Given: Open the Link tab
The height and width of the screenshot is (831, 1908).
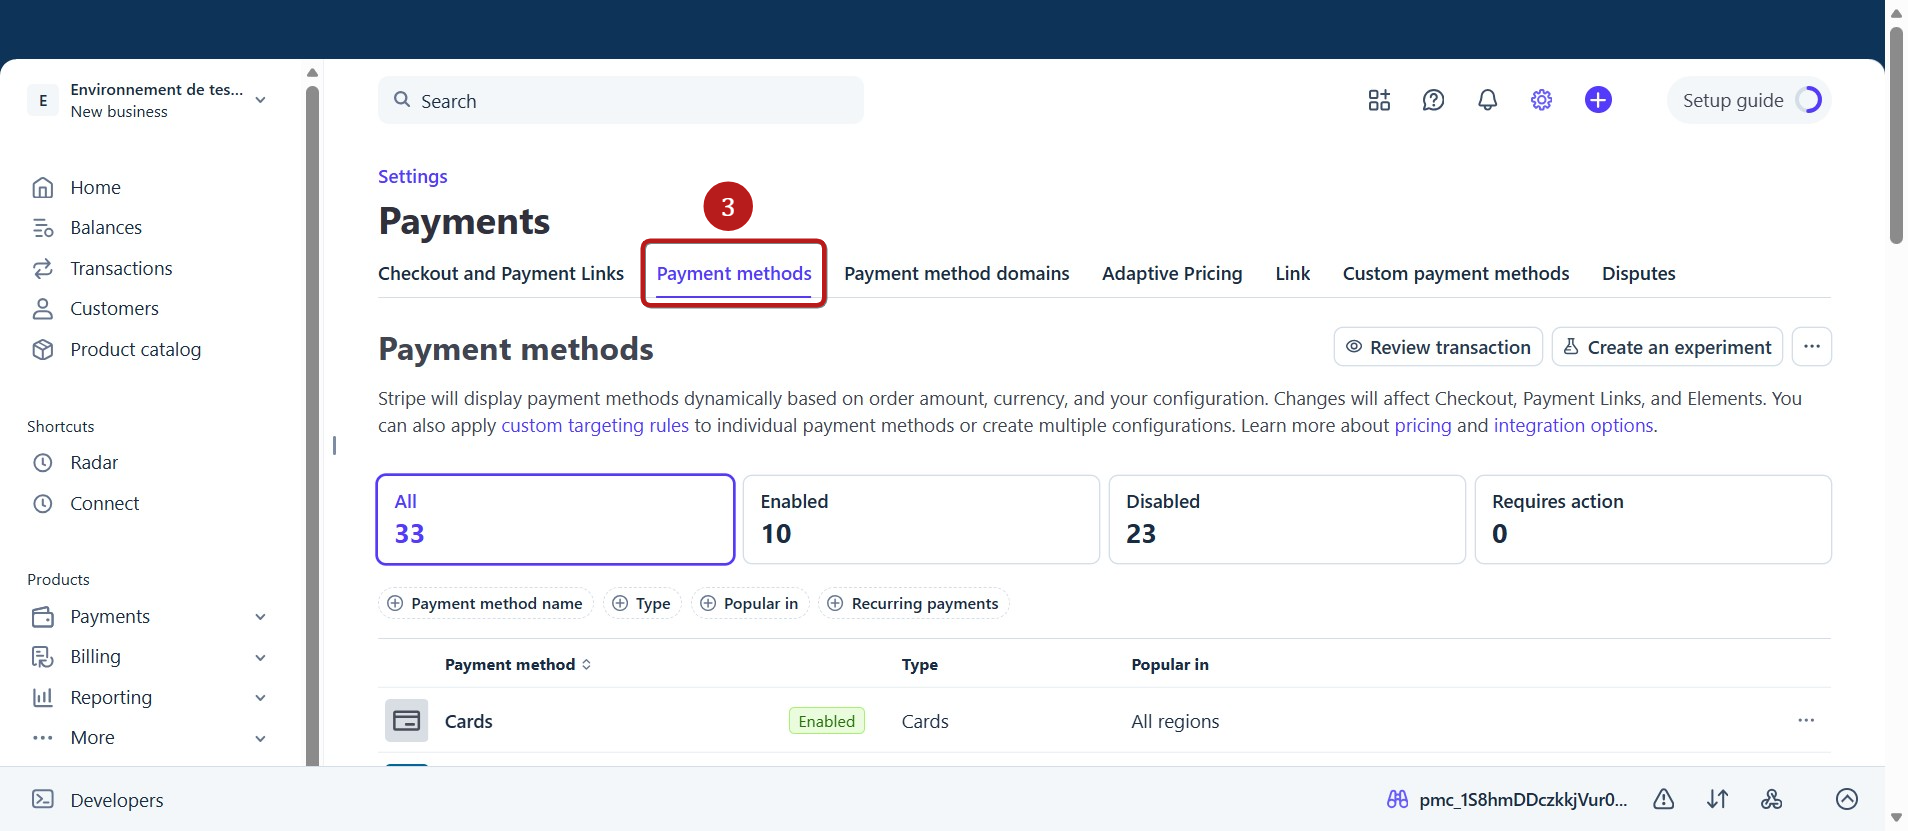Looking at the screenshot, I should [x=1292, y=273].
